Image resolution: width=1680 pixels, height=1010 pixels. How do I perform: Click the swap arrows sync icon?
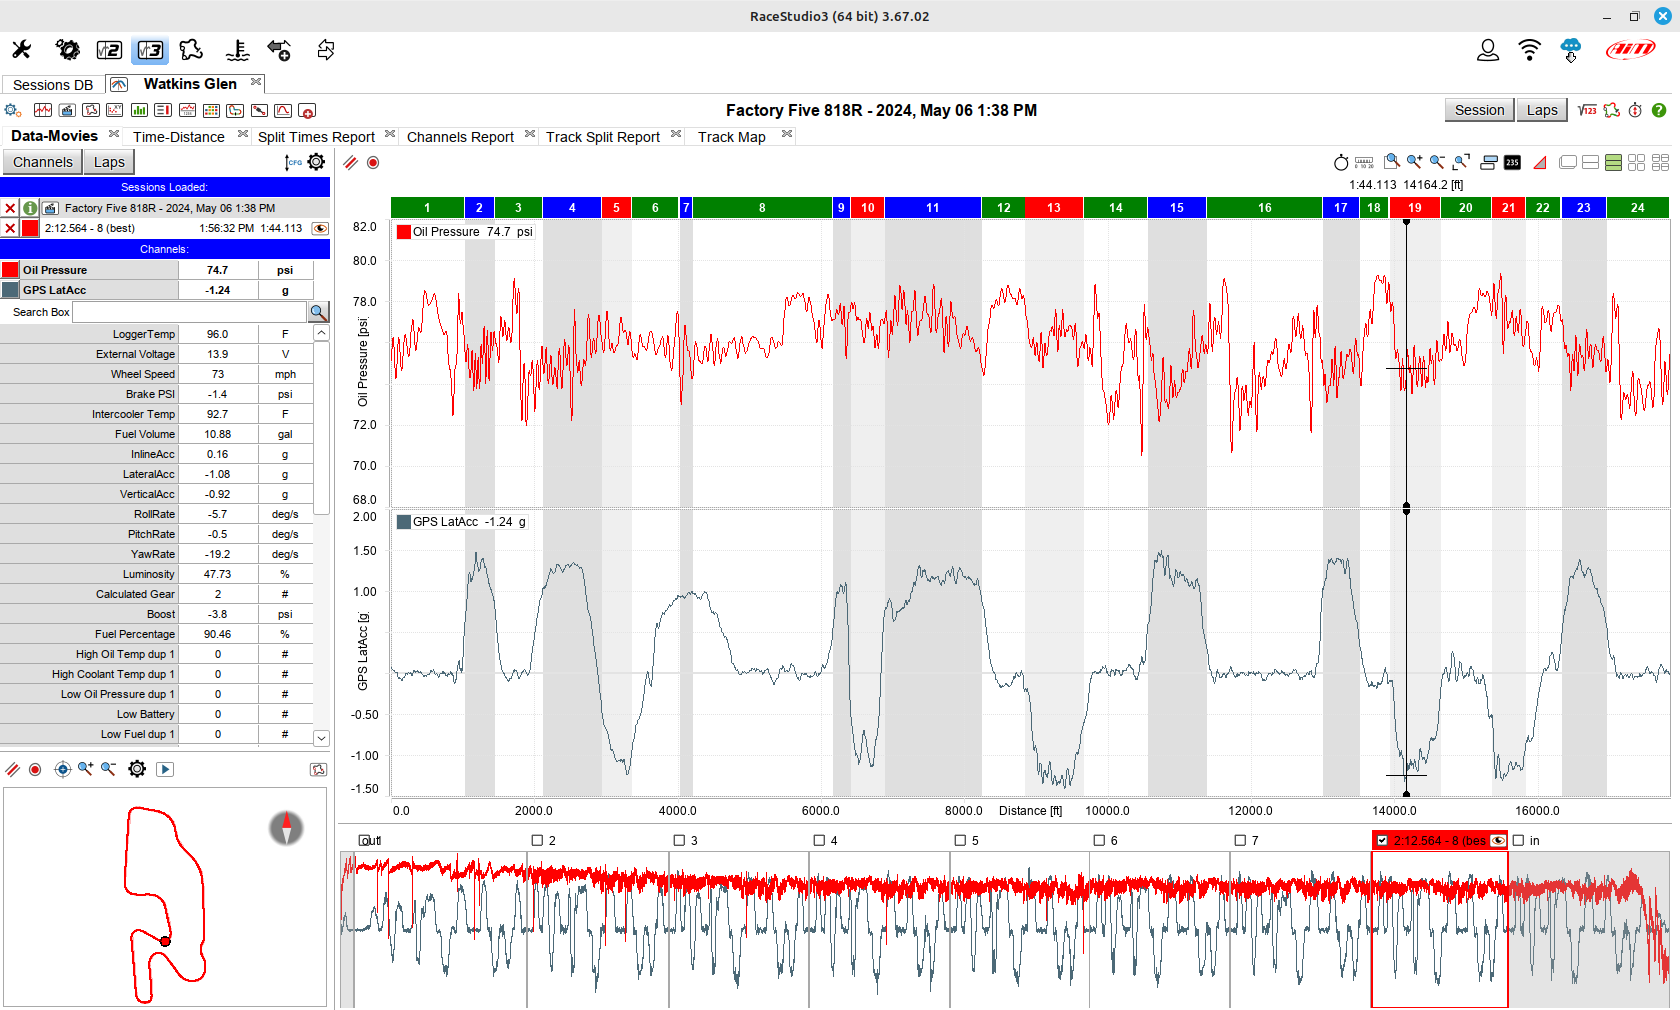tap(325, 50)
